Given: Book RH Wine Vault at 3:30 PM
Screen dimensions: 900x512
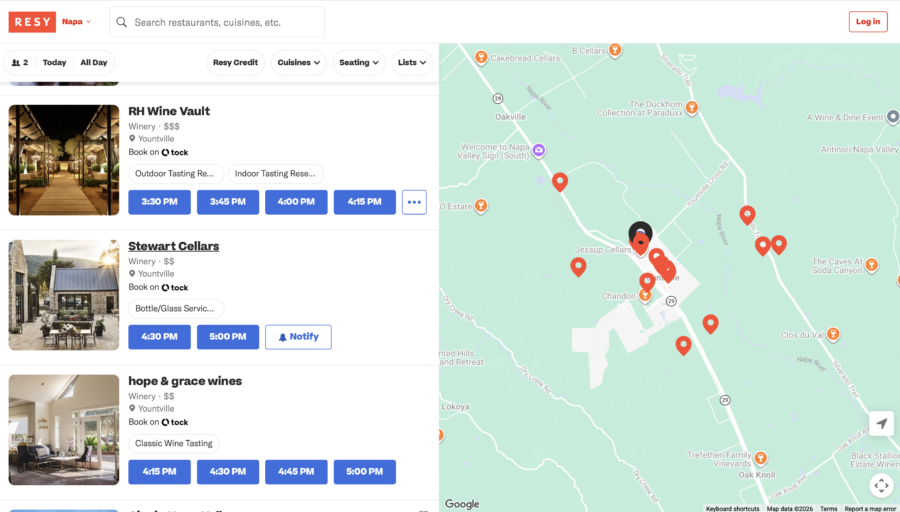Looking at the screenshot, I should pyautogui.click(x=159, y=202).
